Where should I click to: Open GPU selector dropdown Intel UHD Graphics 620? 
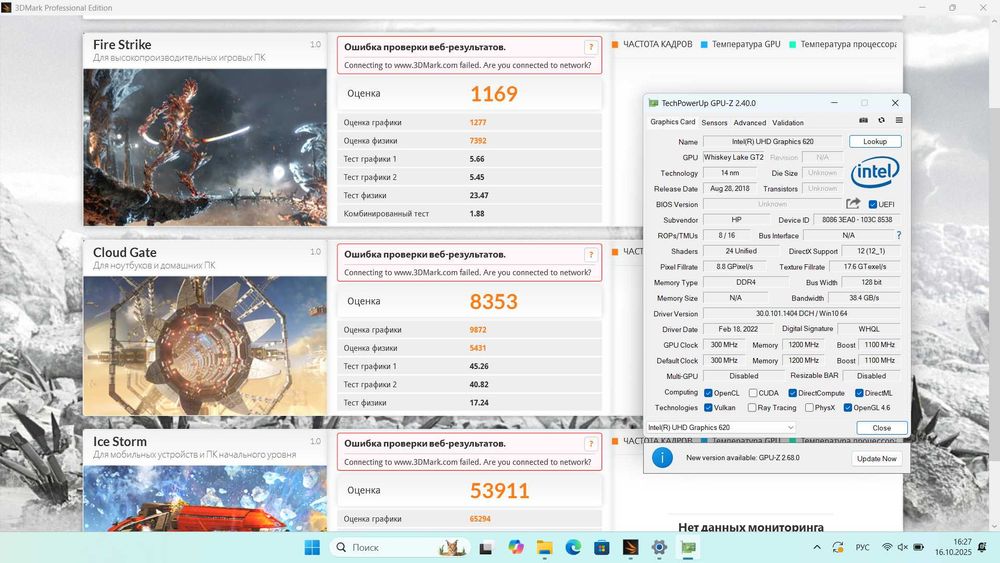point(721,427)
